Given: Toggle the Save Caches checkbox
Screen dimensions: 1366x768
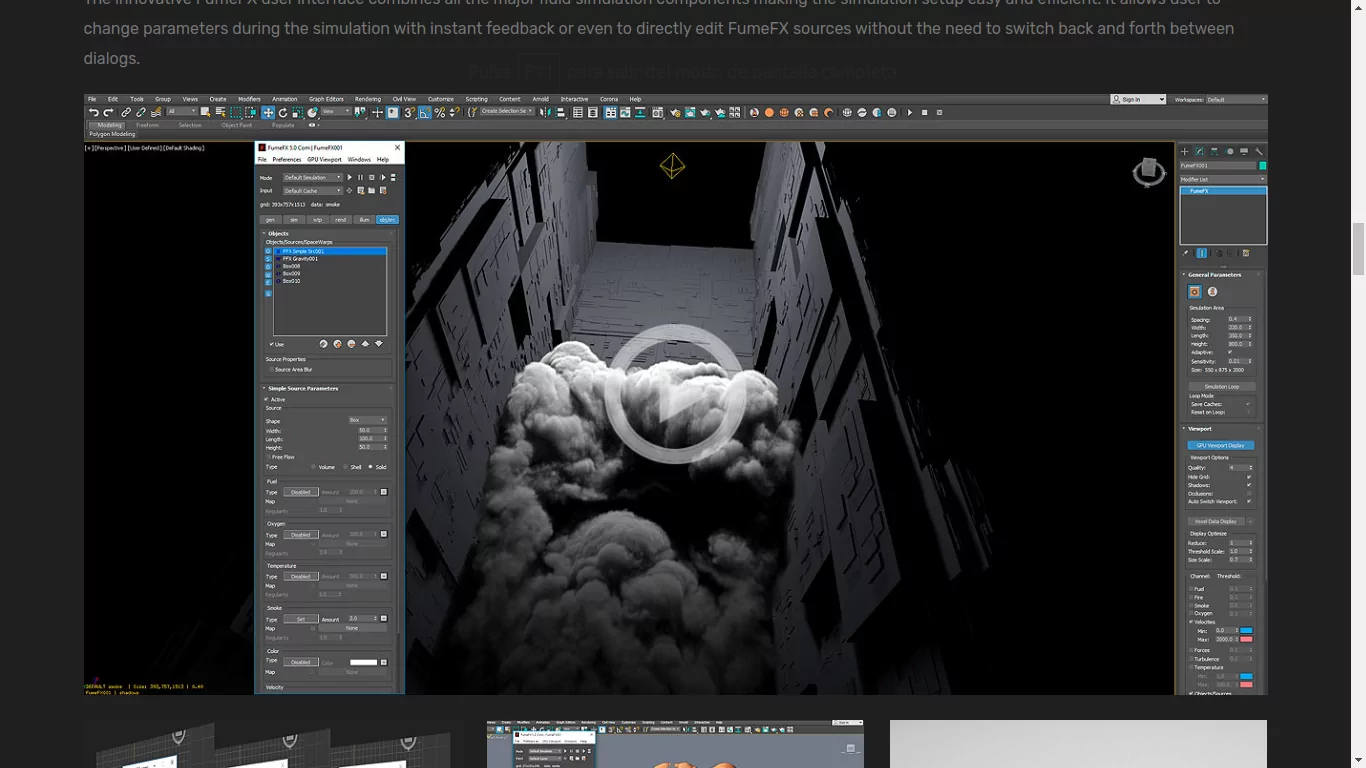Looking at the screenshot, I should [1248, 404].
